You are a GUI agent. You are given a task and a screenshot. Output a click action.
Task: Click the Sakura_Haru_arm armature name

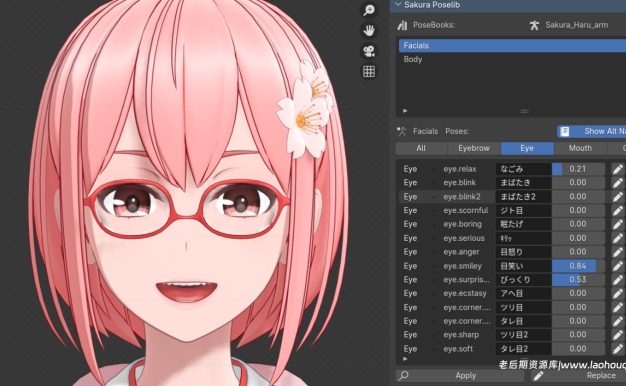point(576,25)
